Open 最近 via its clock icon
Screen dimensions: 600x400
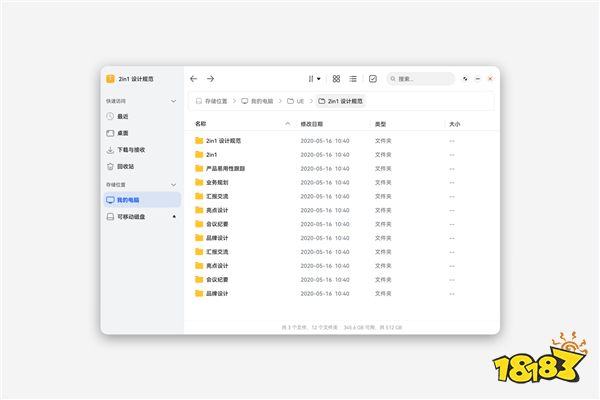pos(110,116)
